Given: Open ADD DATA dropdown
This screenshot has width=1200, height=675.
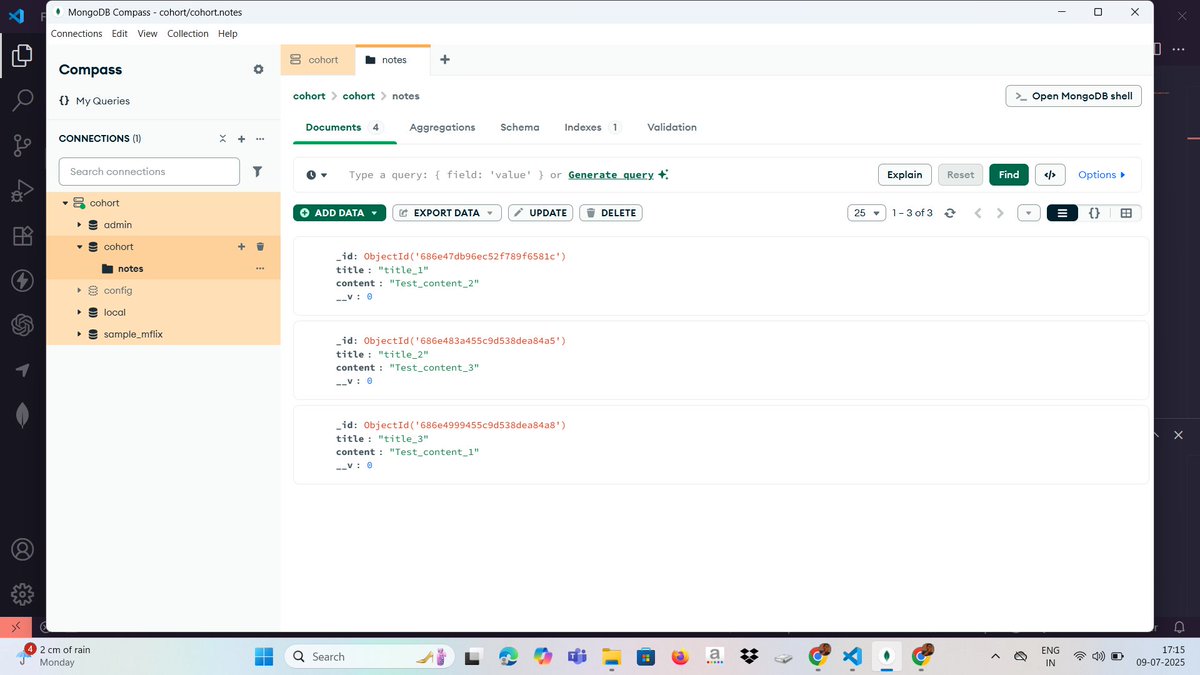Looking at the screenshot, I should pos(339,213).
